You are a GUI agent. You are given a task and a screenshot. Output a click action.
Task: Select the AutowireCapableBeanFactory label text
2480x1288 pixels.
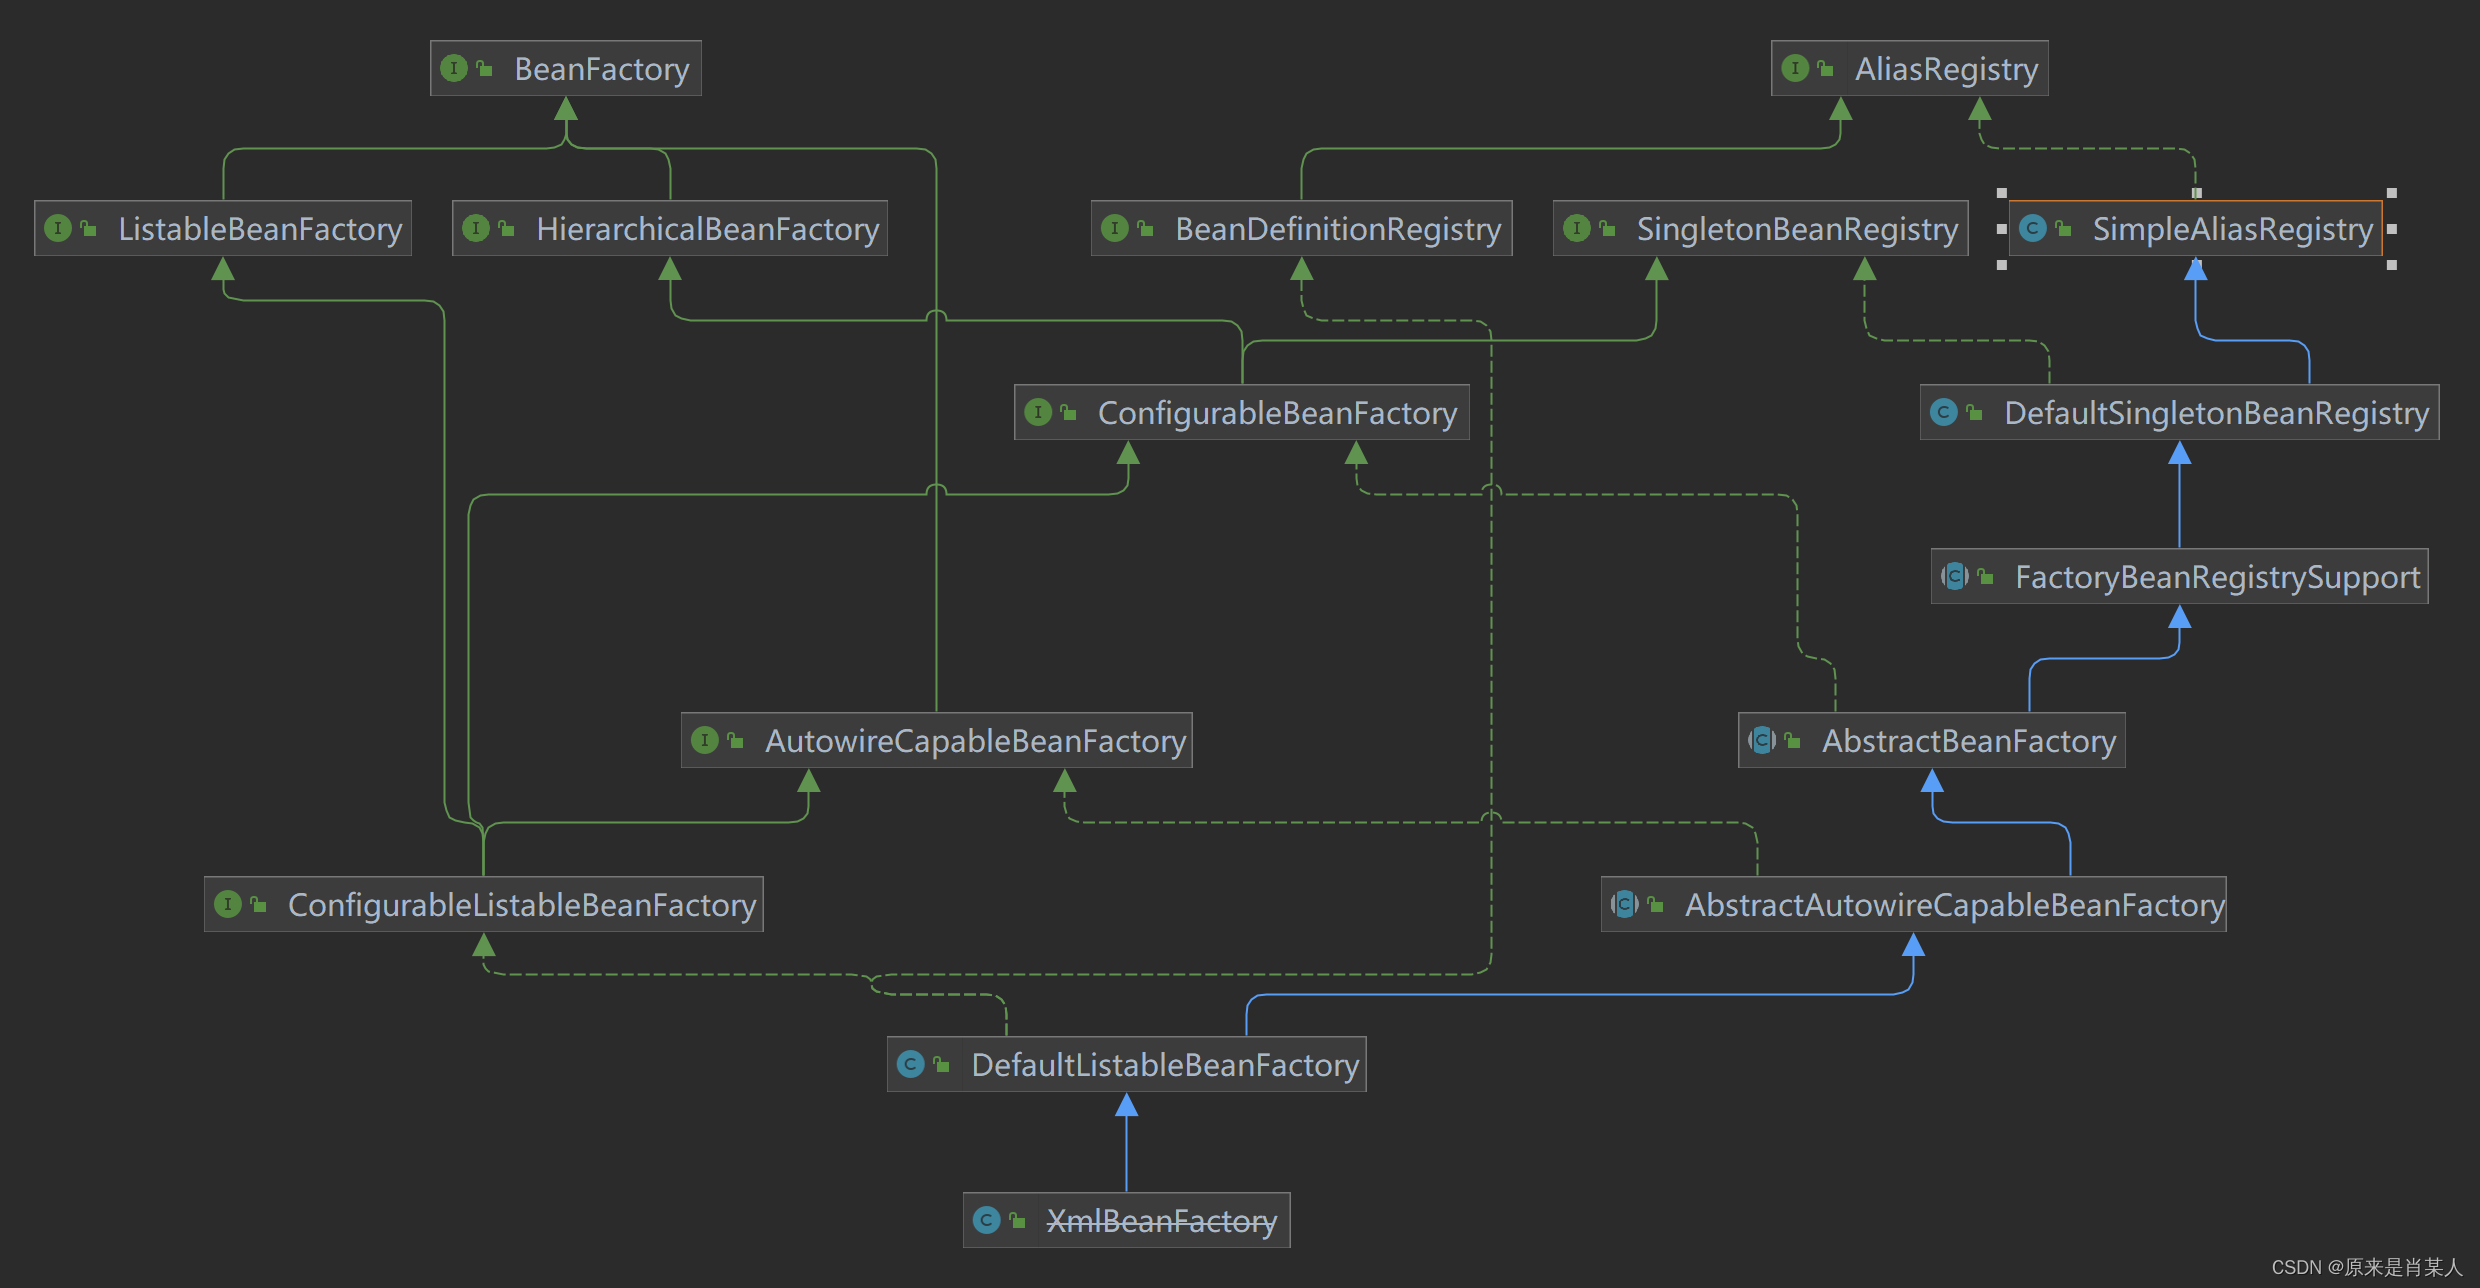(x=976, y=741)
